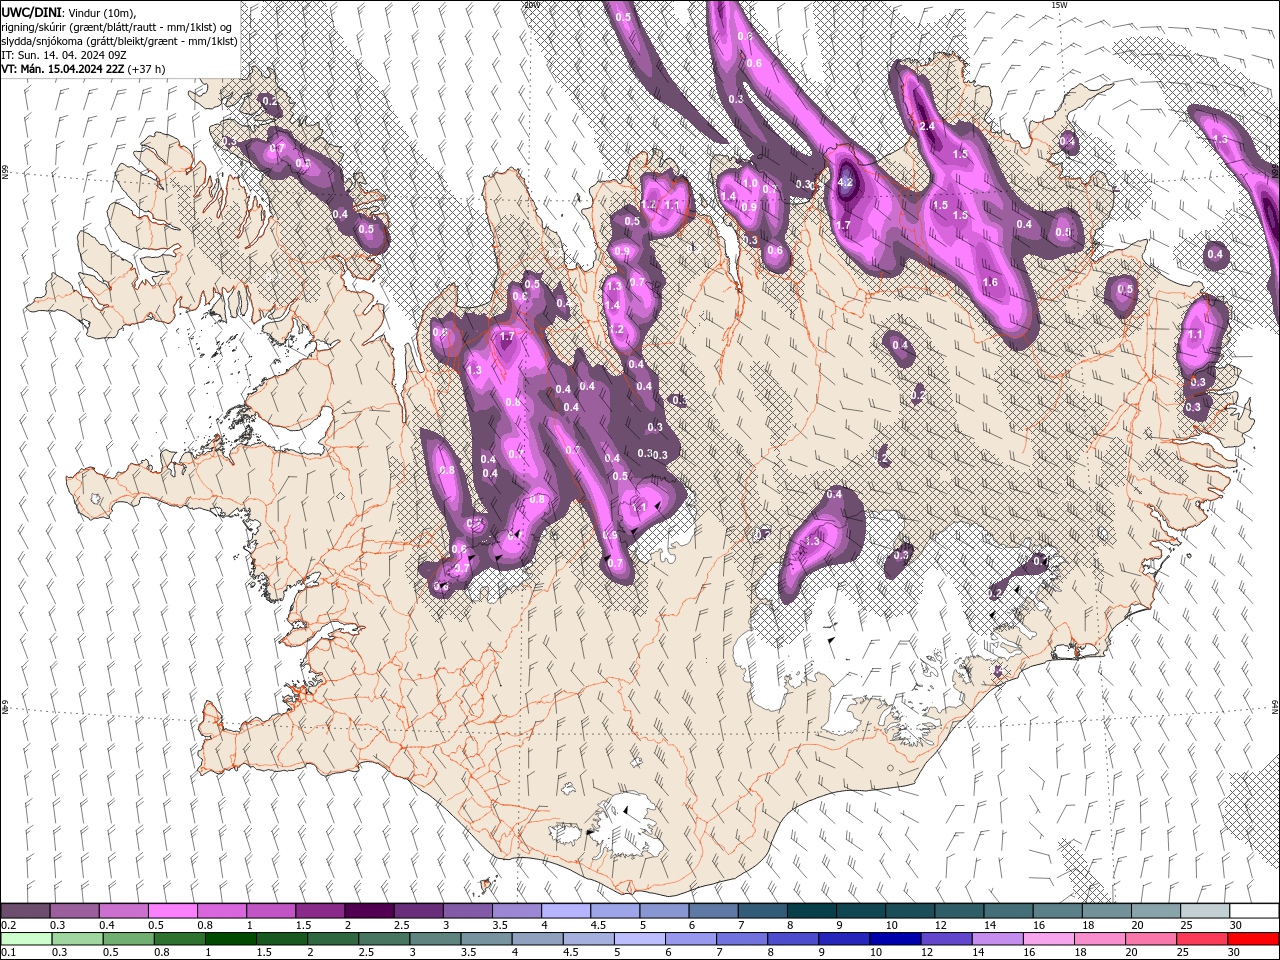Click the 15W longitude label
The height and width of the screenshot is (960, 1280).
1059,5
